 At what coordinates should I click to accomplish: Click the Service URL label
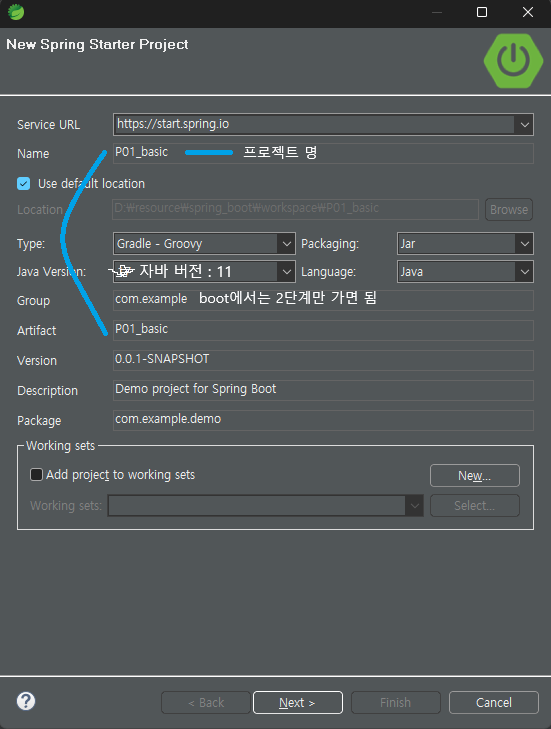pos(48,125)
